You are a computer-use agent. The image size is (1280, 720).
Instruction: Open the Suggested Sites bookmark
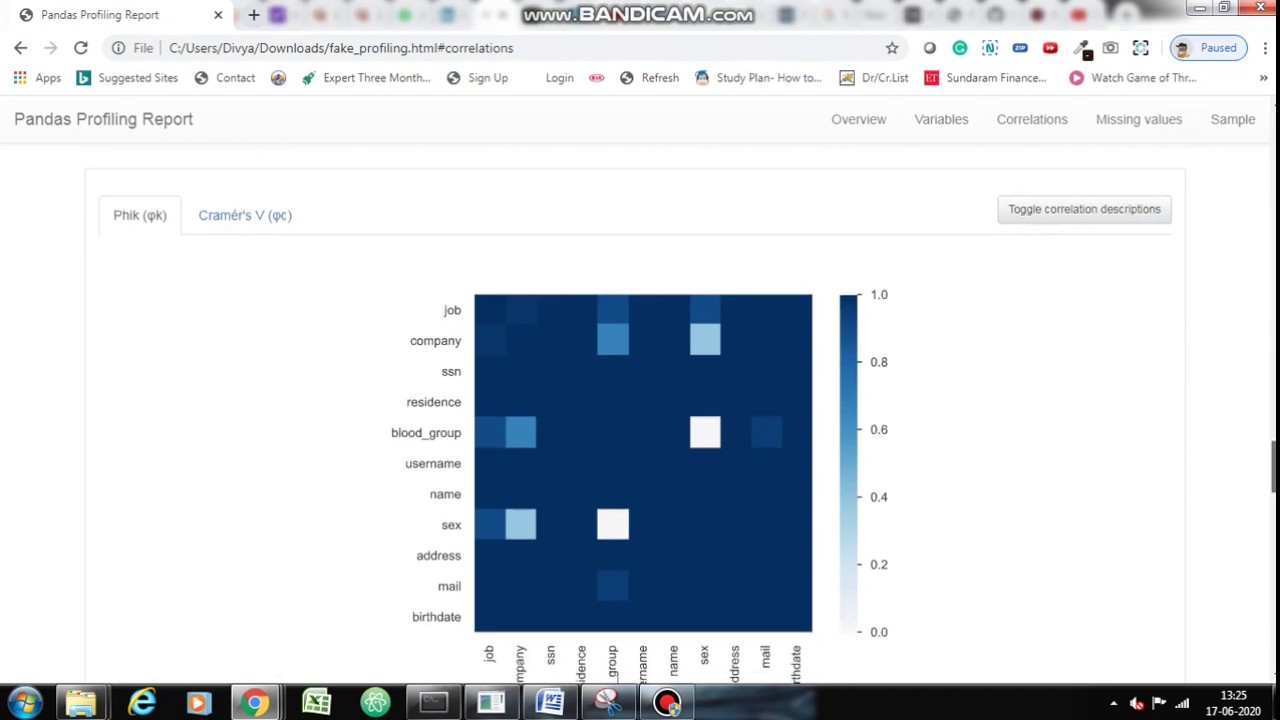click(x=127, y=78)
